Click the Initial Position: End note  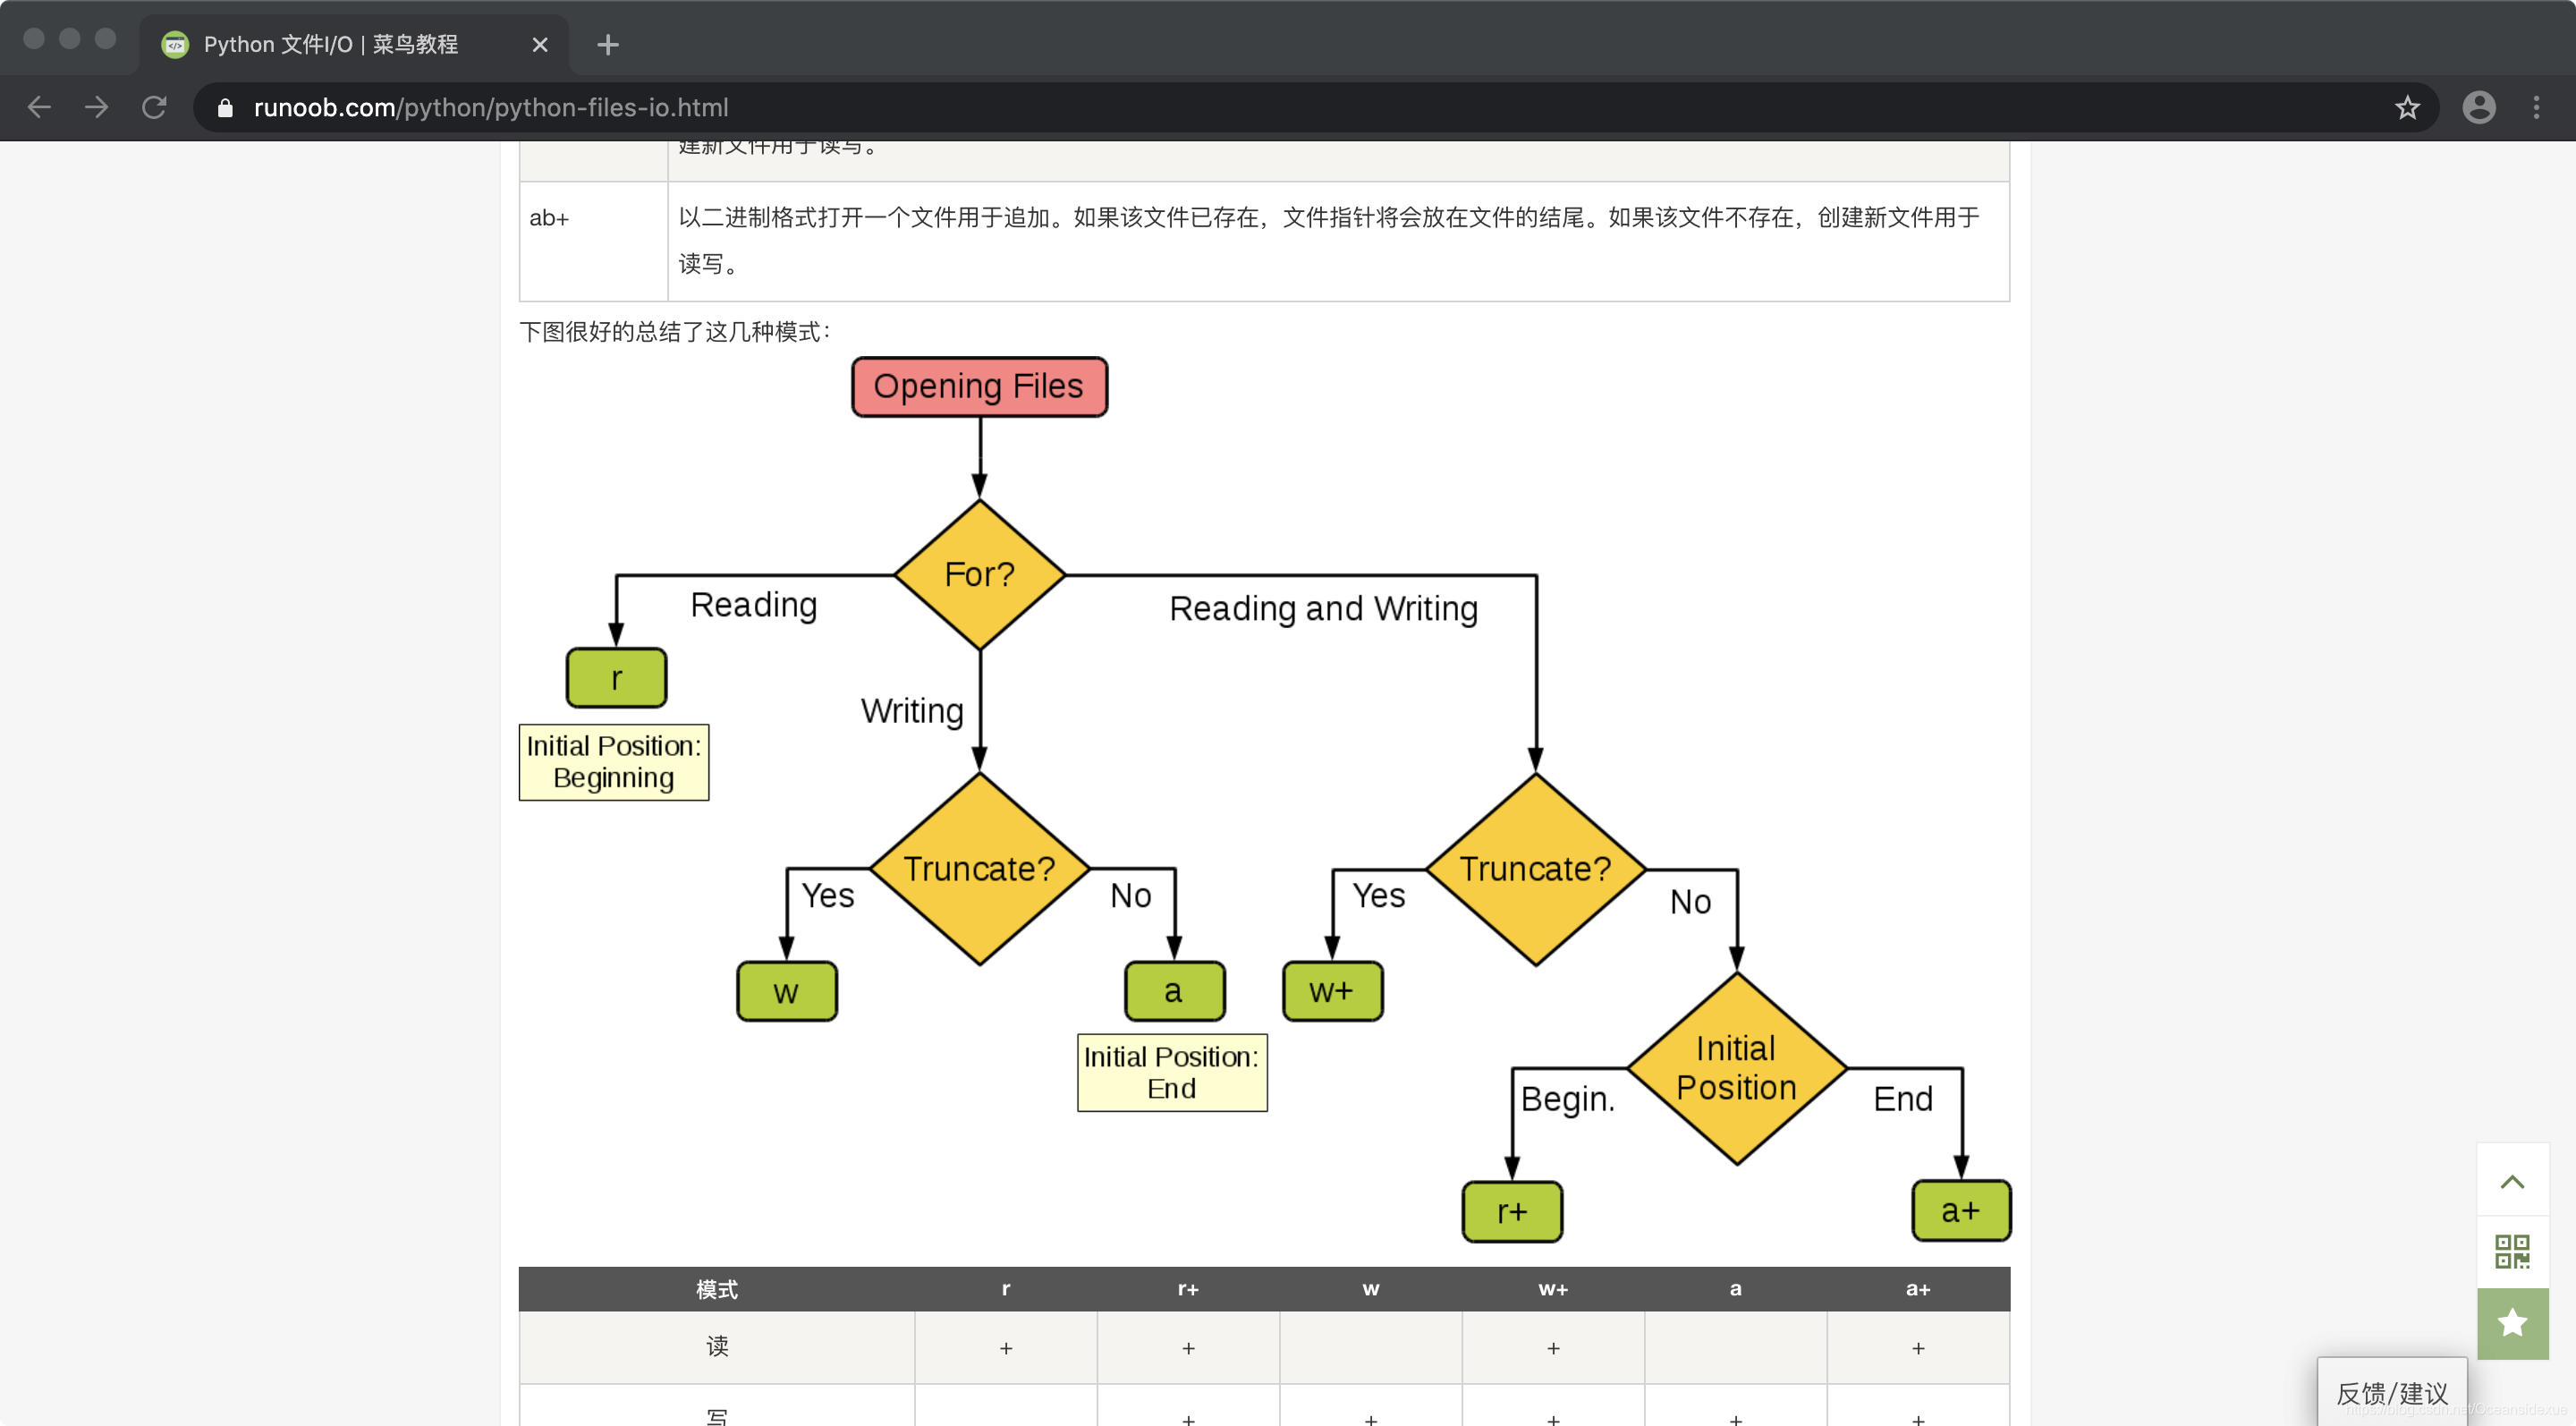tap(1172, 1073)
